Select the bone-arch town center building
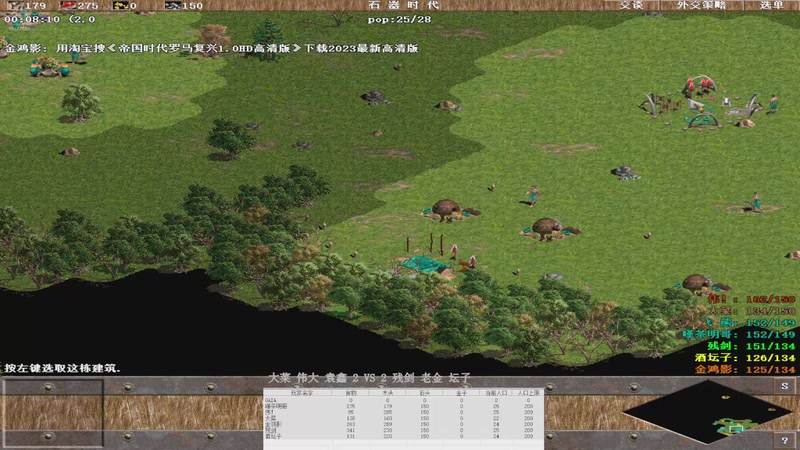 tap(702, 103)
